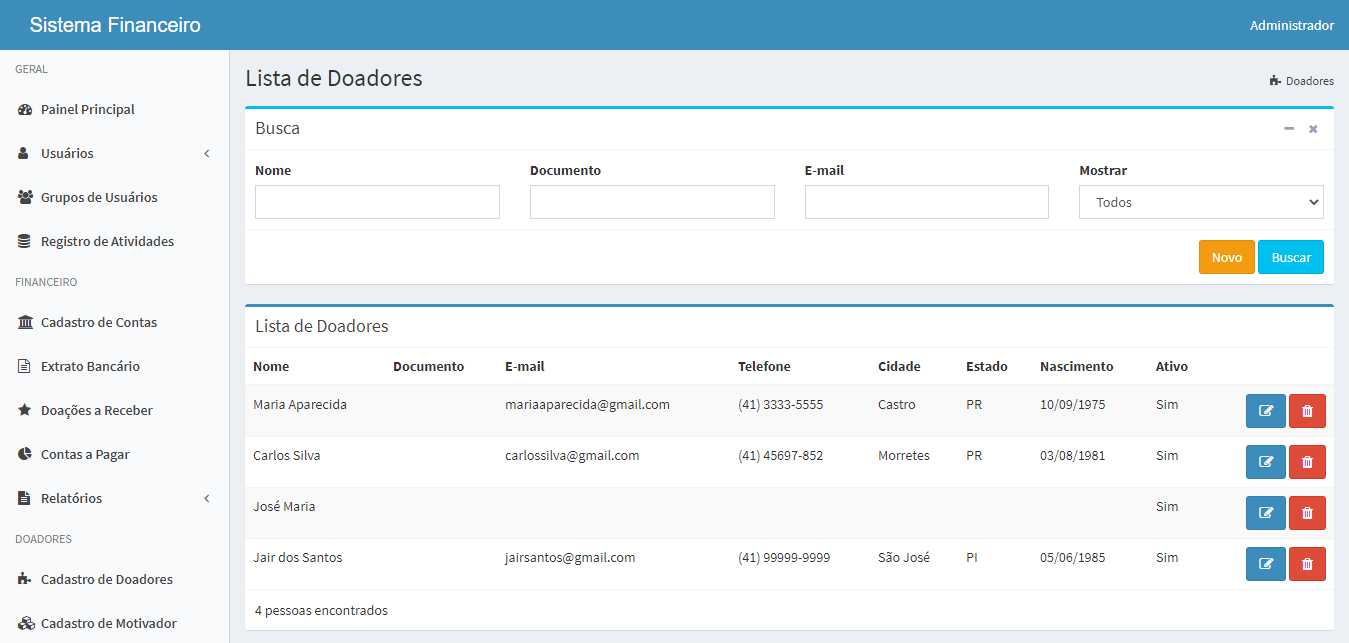Screen dimensions: 1349x643
Task: Open the Mostrar dropdown
Action: [x=1200, y=202]
